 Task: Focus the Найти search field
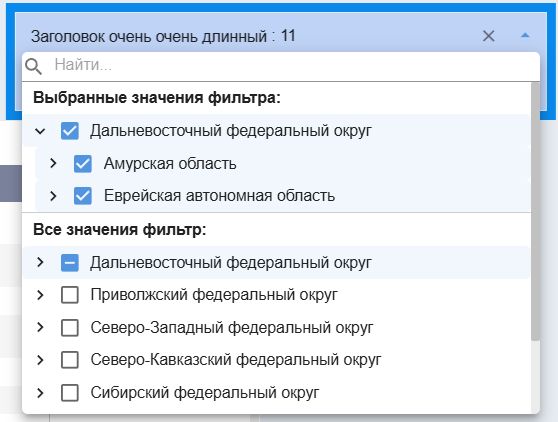click(295, 65)
